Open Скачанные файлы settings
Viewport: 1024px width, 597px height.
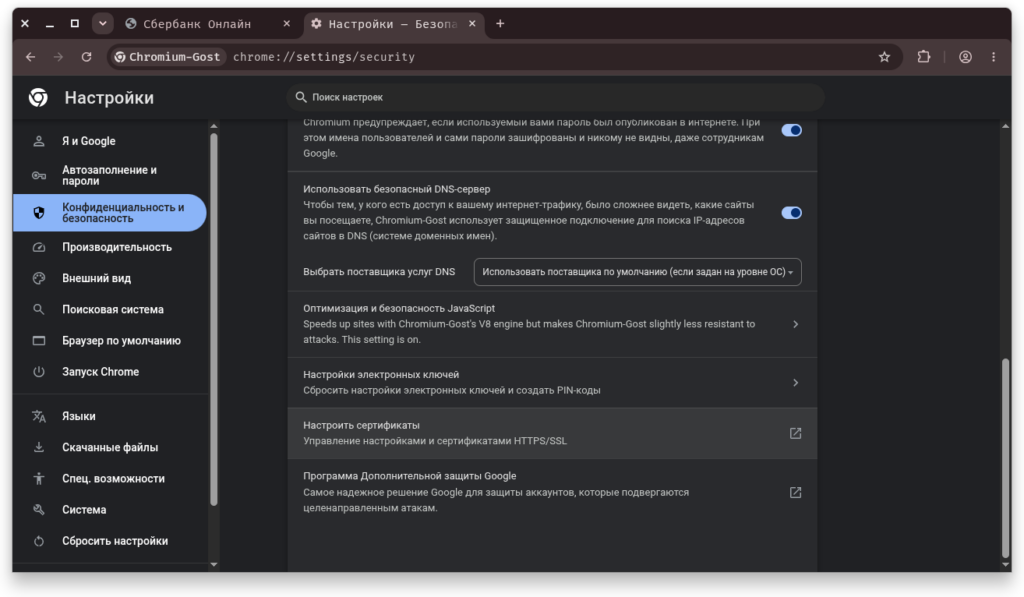110,447
